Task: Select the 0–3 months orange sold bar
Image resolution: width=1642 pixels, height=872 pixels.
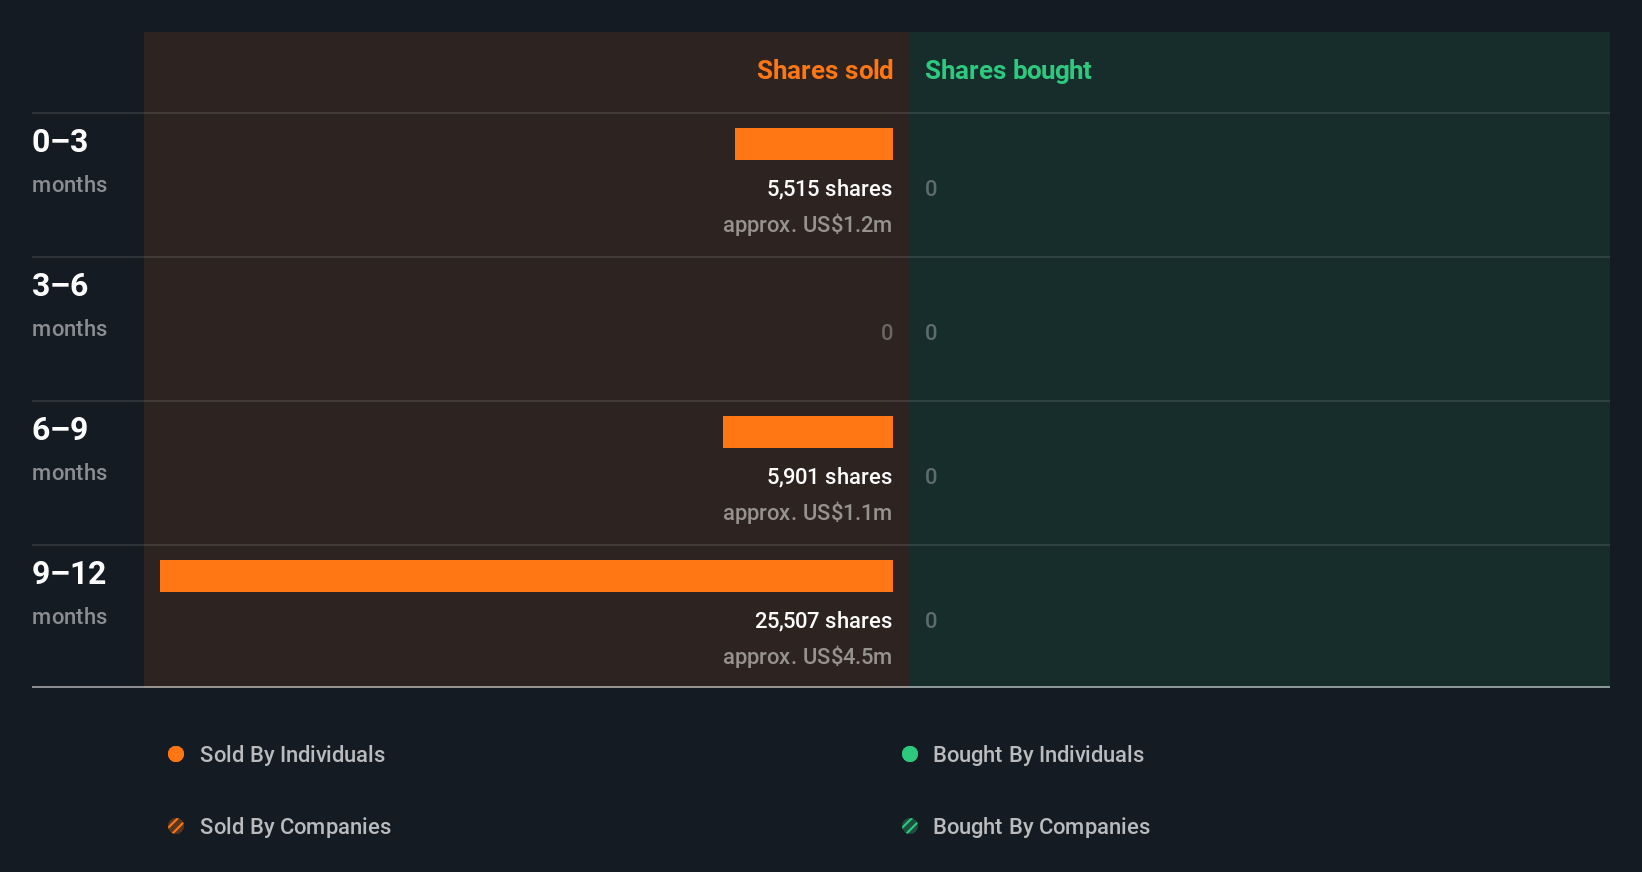Action: pos(814,144)
